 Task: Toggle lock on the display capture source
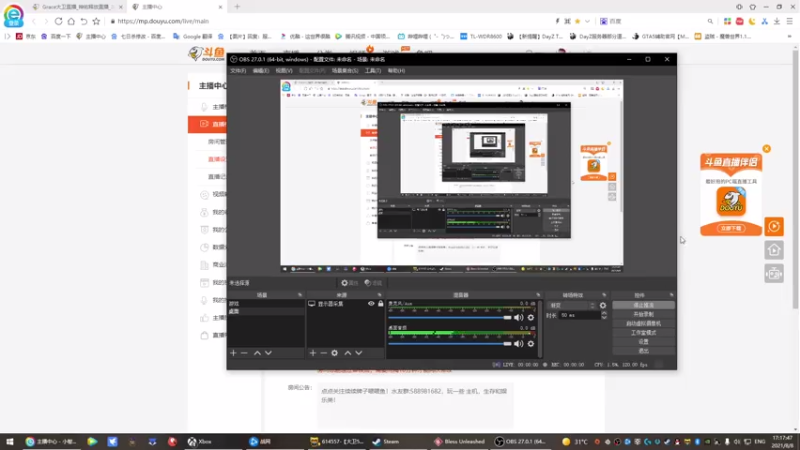381,304
